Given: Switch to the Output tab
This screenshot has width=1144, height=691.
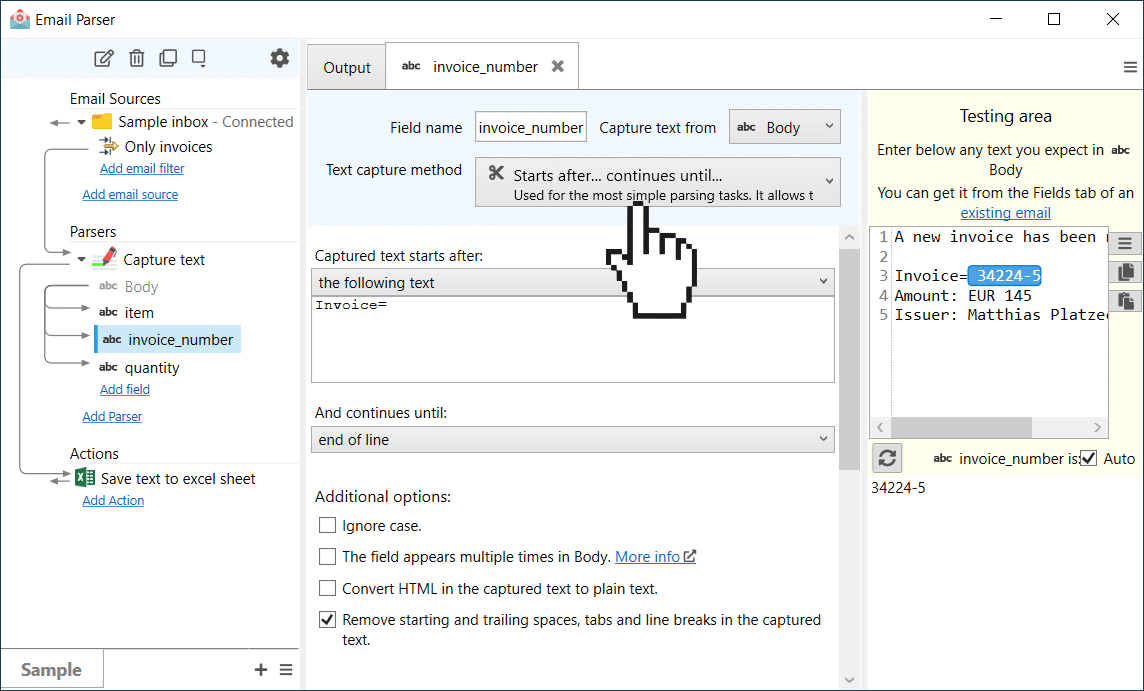Looking at the screenshot, I should pos(347,68).
